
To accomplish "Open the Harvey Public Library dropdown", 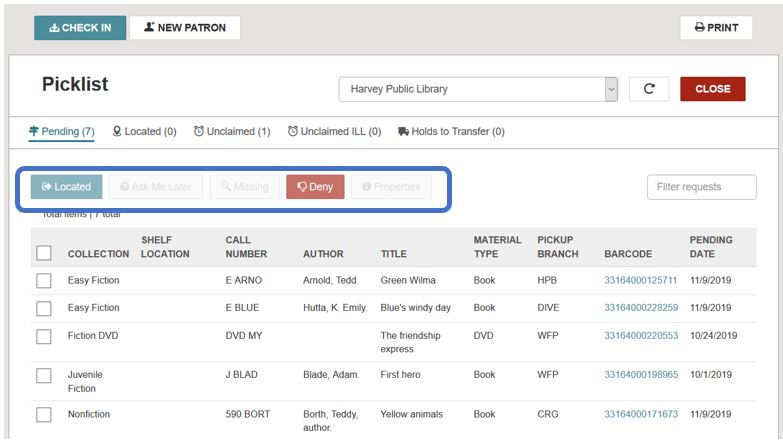I will click(478, 89).
